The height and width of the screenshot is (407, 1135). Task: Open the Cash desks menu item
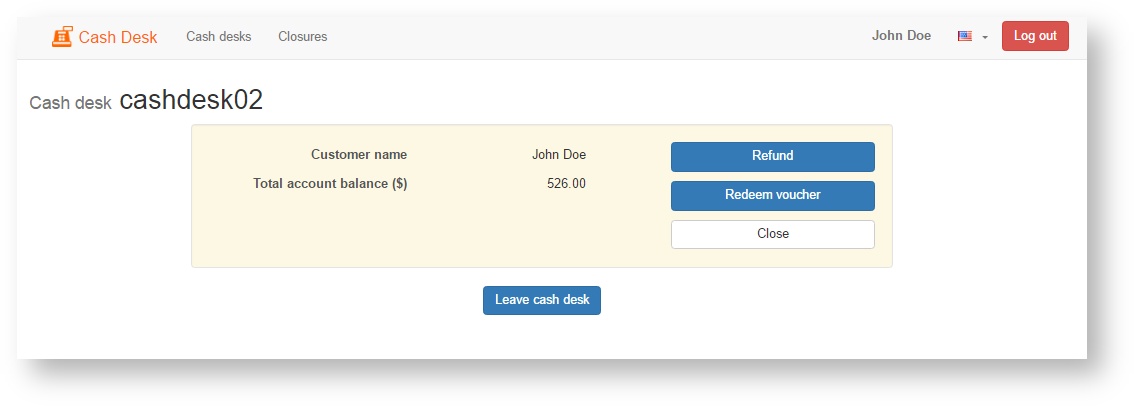coord(218,37)
